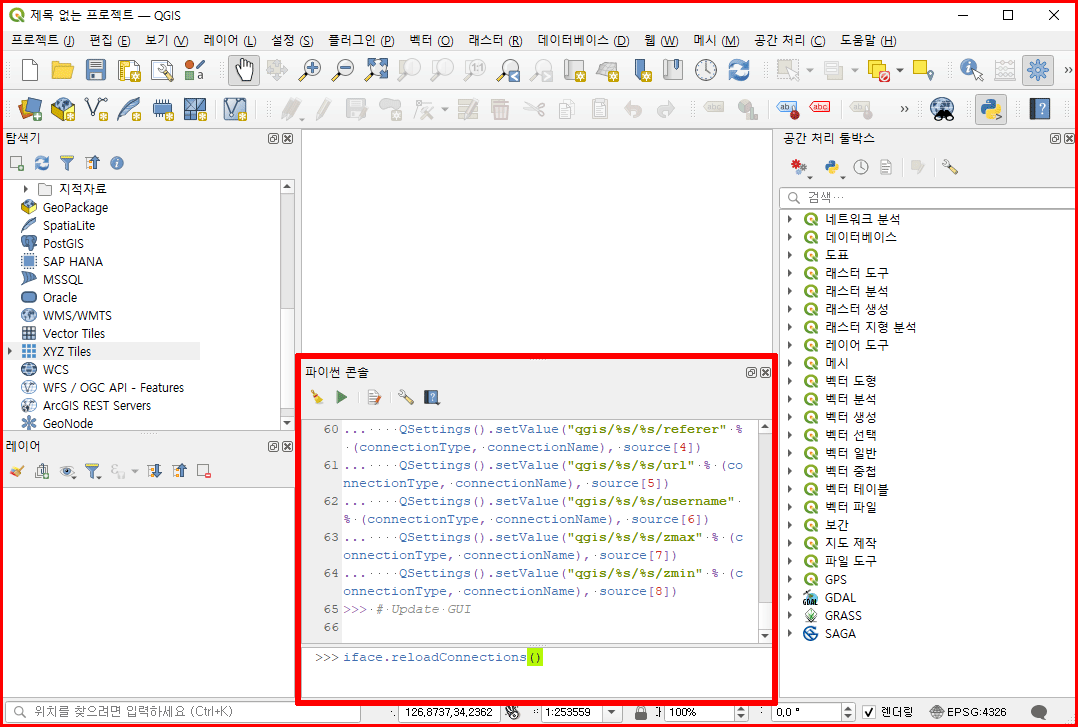
Task: Create new GeoPackage layer icon
Action: point(63,108)
